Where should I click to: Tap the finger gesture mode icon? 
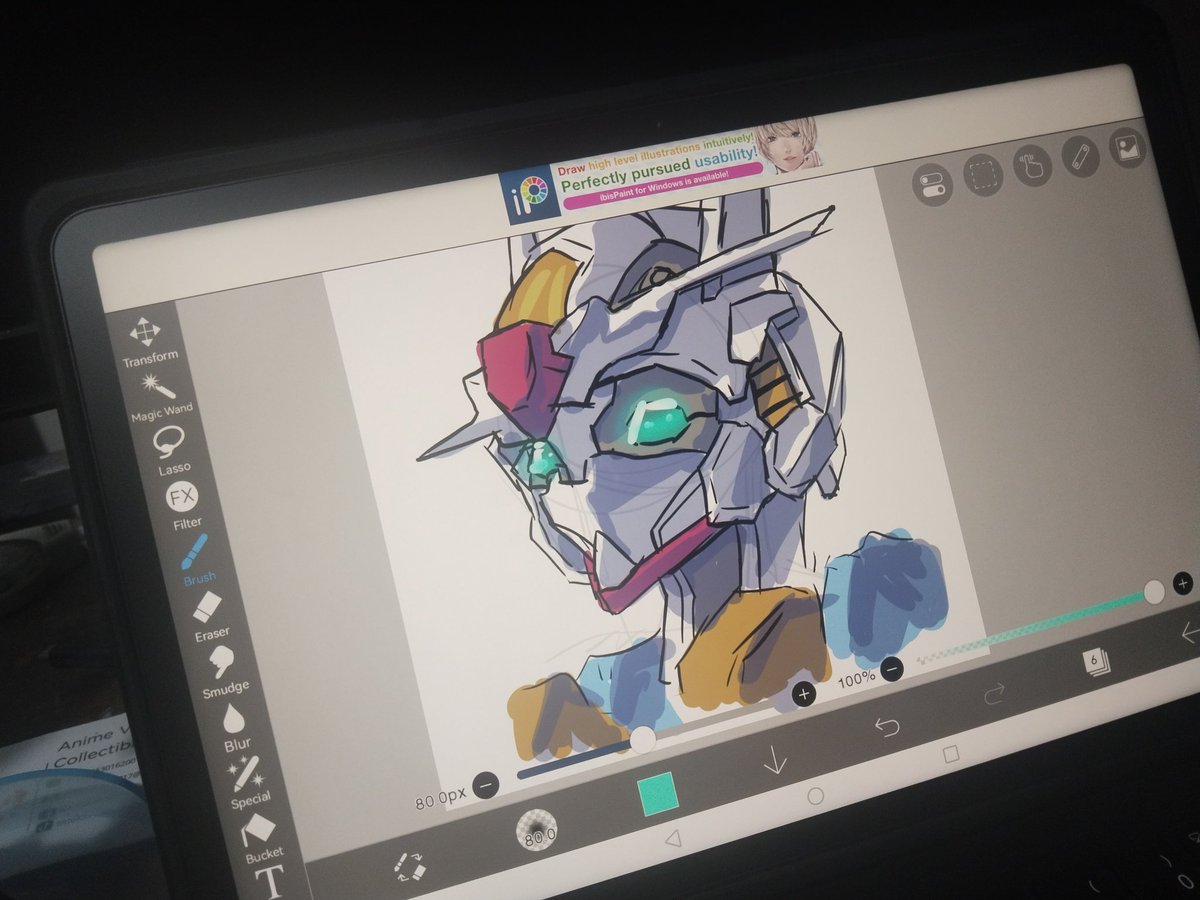tap(1032, 165)
